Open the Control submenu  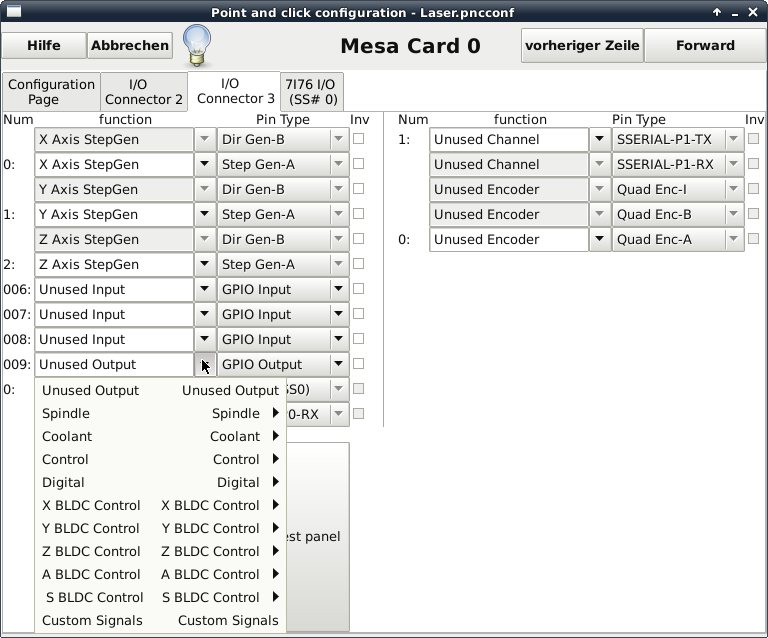pos(160,459)
